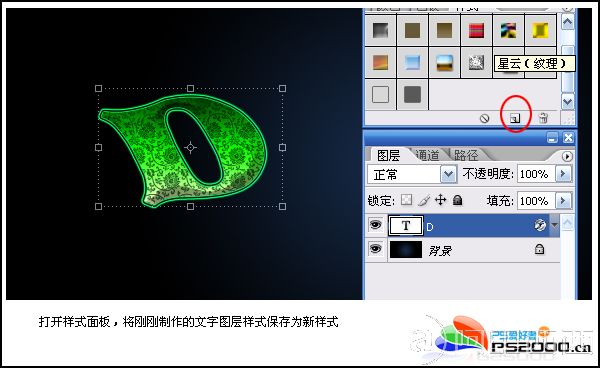Switch to the 路径 tab
Viewport: 600px width, 368px height.
466,155
